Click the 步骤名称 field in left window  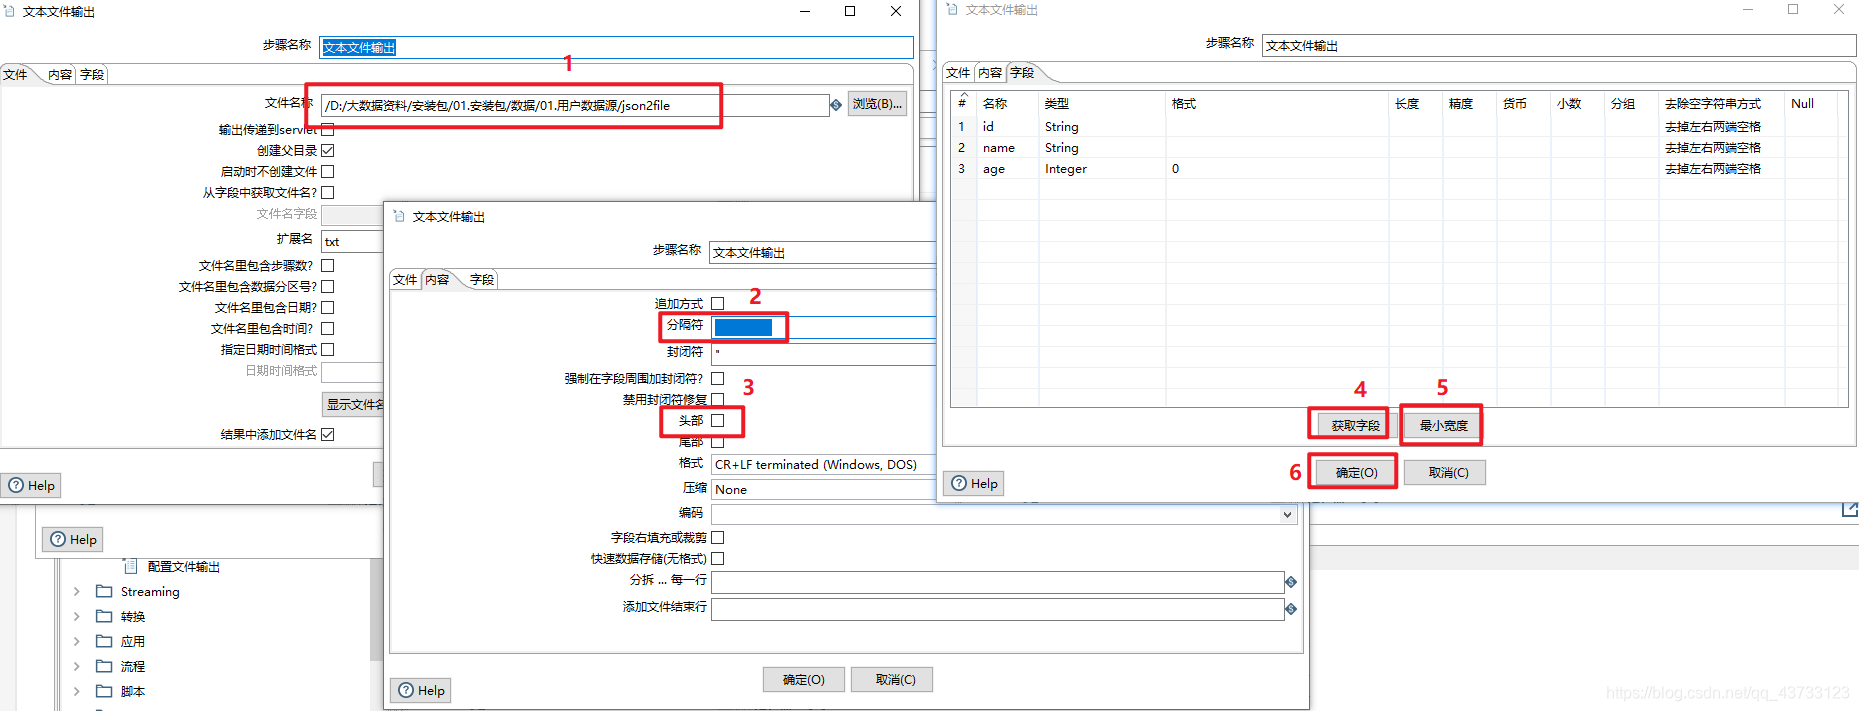616,47
